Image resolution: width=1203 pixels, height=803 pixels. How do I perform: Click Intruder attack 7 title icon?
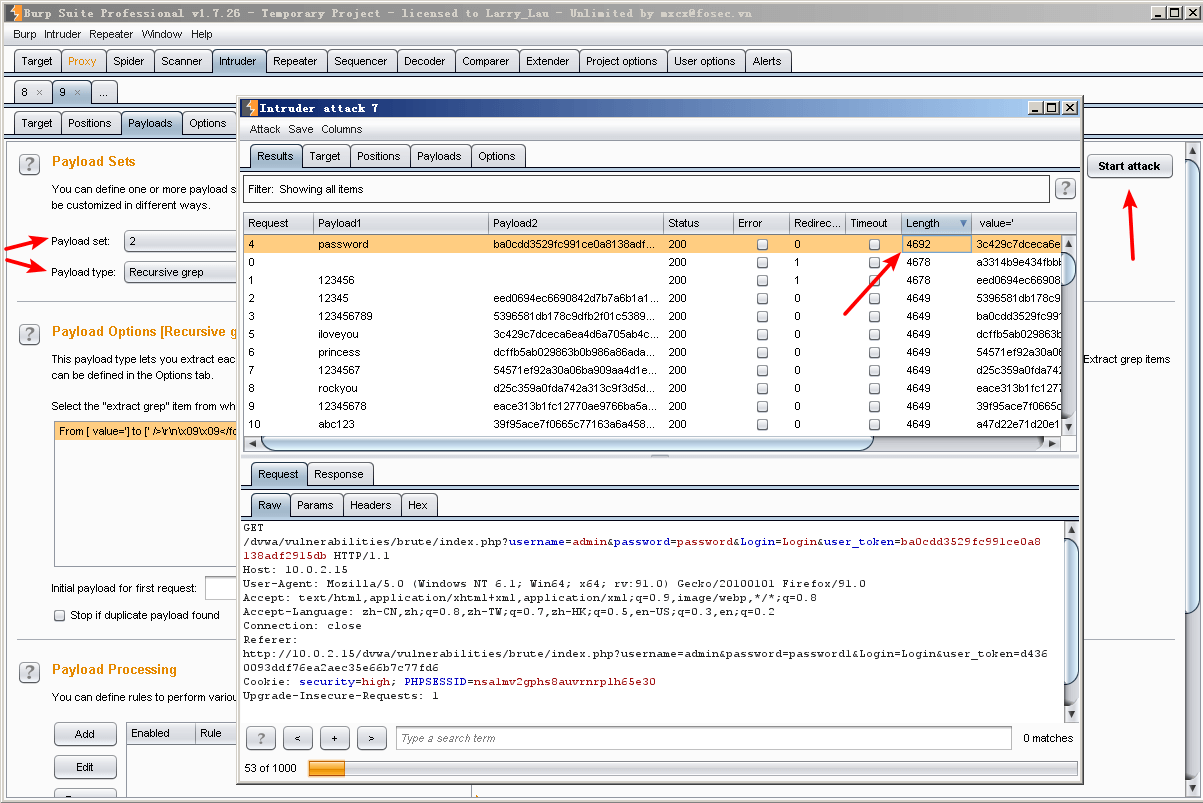(250, 107)
